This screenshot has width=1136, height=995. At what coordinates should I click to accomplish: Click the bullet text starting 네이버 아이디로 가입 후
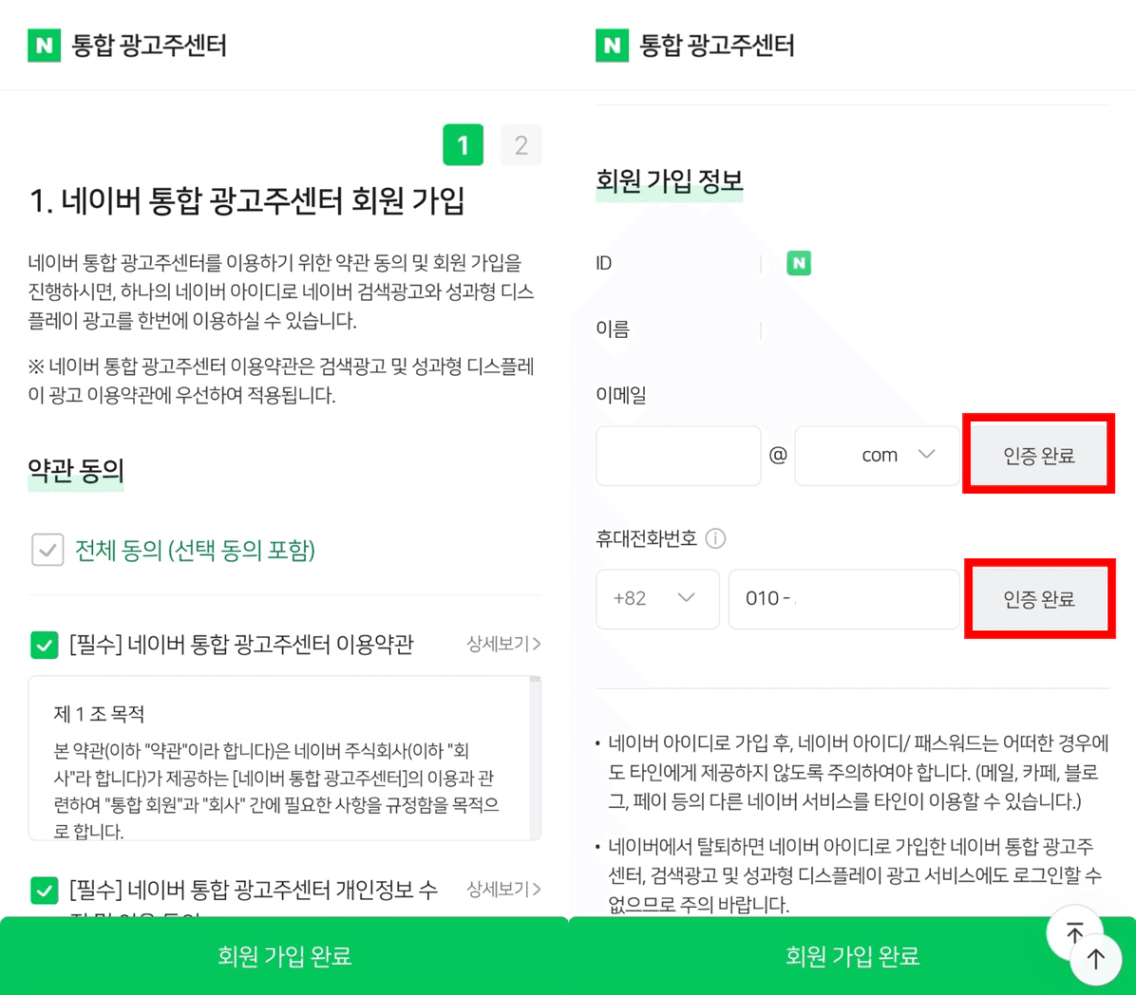click(x=858, y=772)
